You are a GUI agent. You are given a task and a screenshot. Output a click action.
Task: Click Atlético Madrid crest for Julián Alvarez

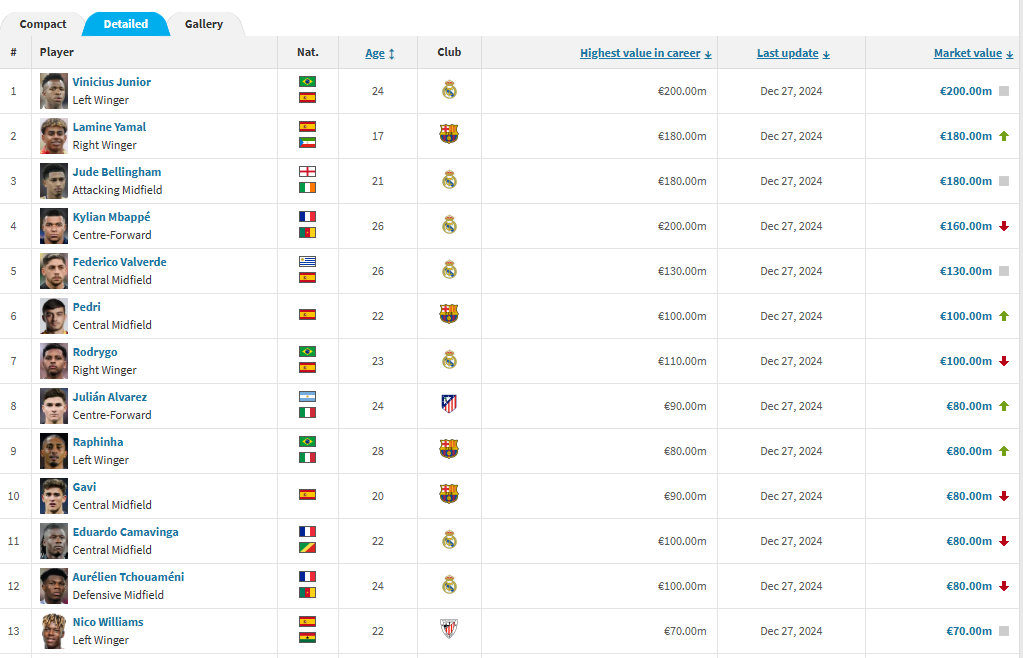coord(449,405)
